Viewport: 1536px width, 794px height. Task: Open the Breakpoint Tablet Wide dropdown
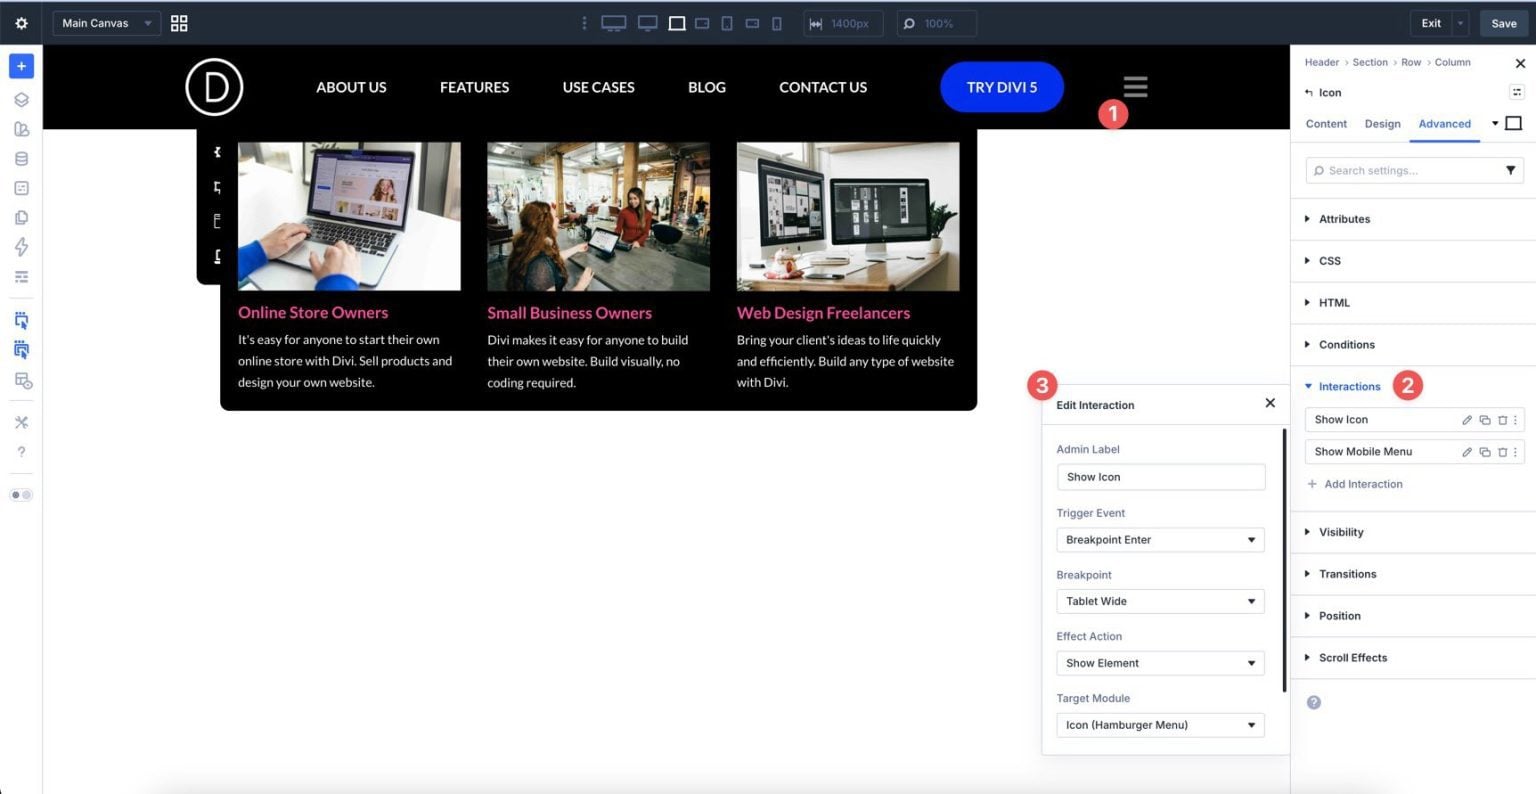tap(1160, 601)
